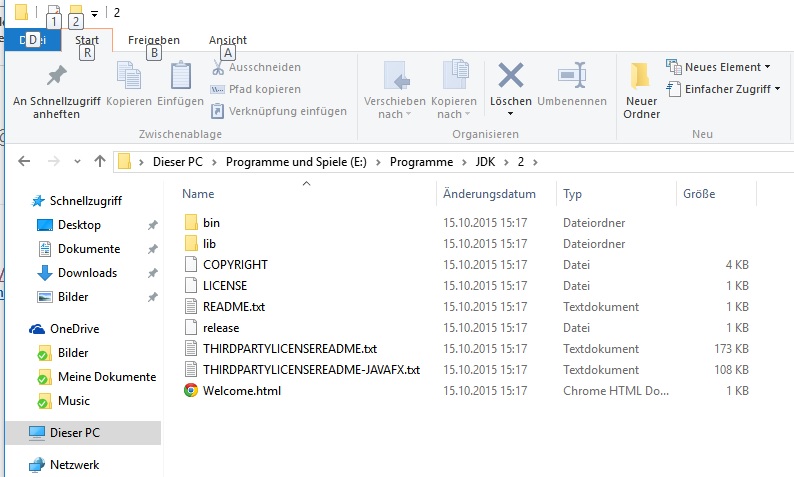
Task: Click the JDK breadcrumb
Action: coord(485,162)
